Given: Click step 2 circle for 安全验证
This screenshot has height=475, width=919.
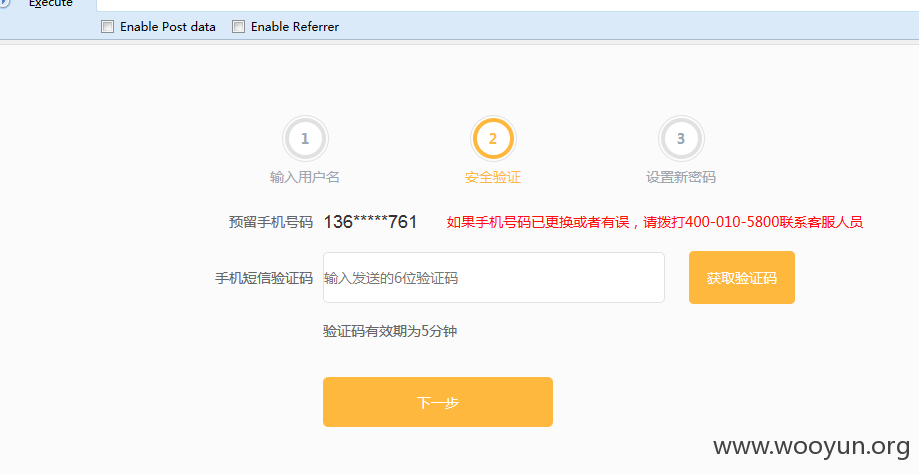Looking at the screenshot, I should click(x=493, y=139).
